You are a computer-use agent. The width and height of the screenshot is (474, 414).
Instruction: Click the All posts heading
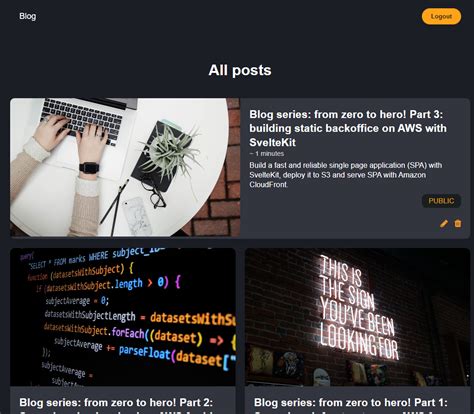(x=240, y=70)
